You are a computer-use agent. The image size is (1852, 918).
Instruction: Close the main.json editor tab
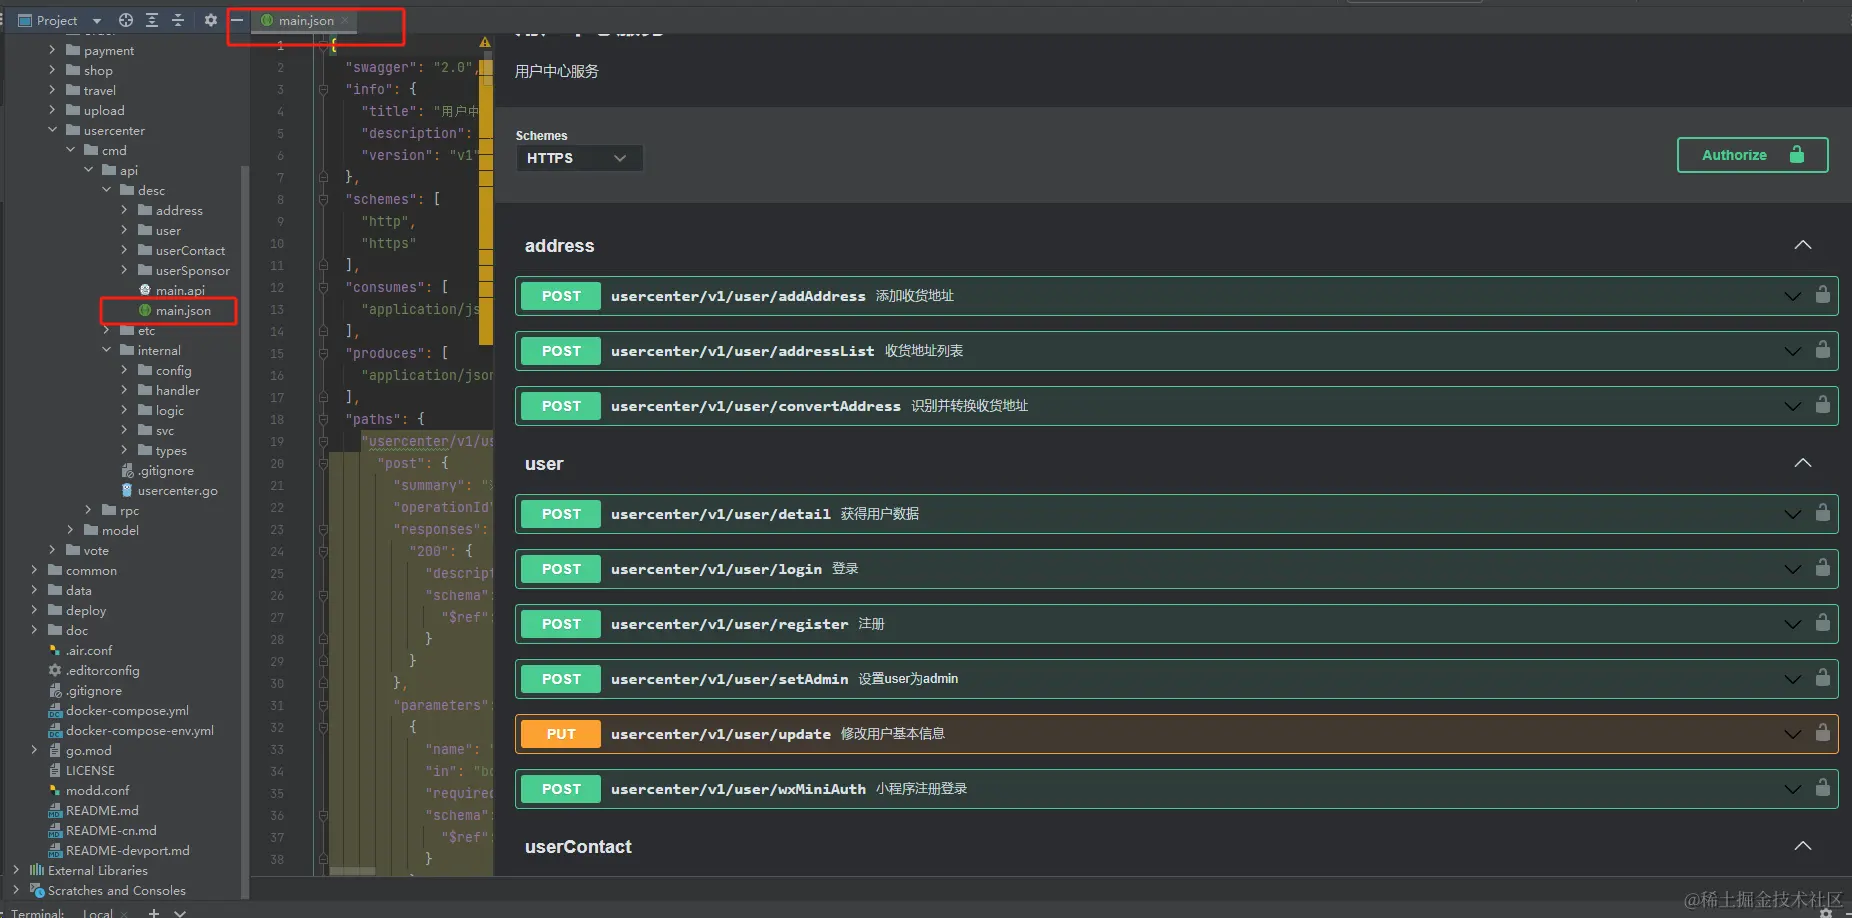345,20
